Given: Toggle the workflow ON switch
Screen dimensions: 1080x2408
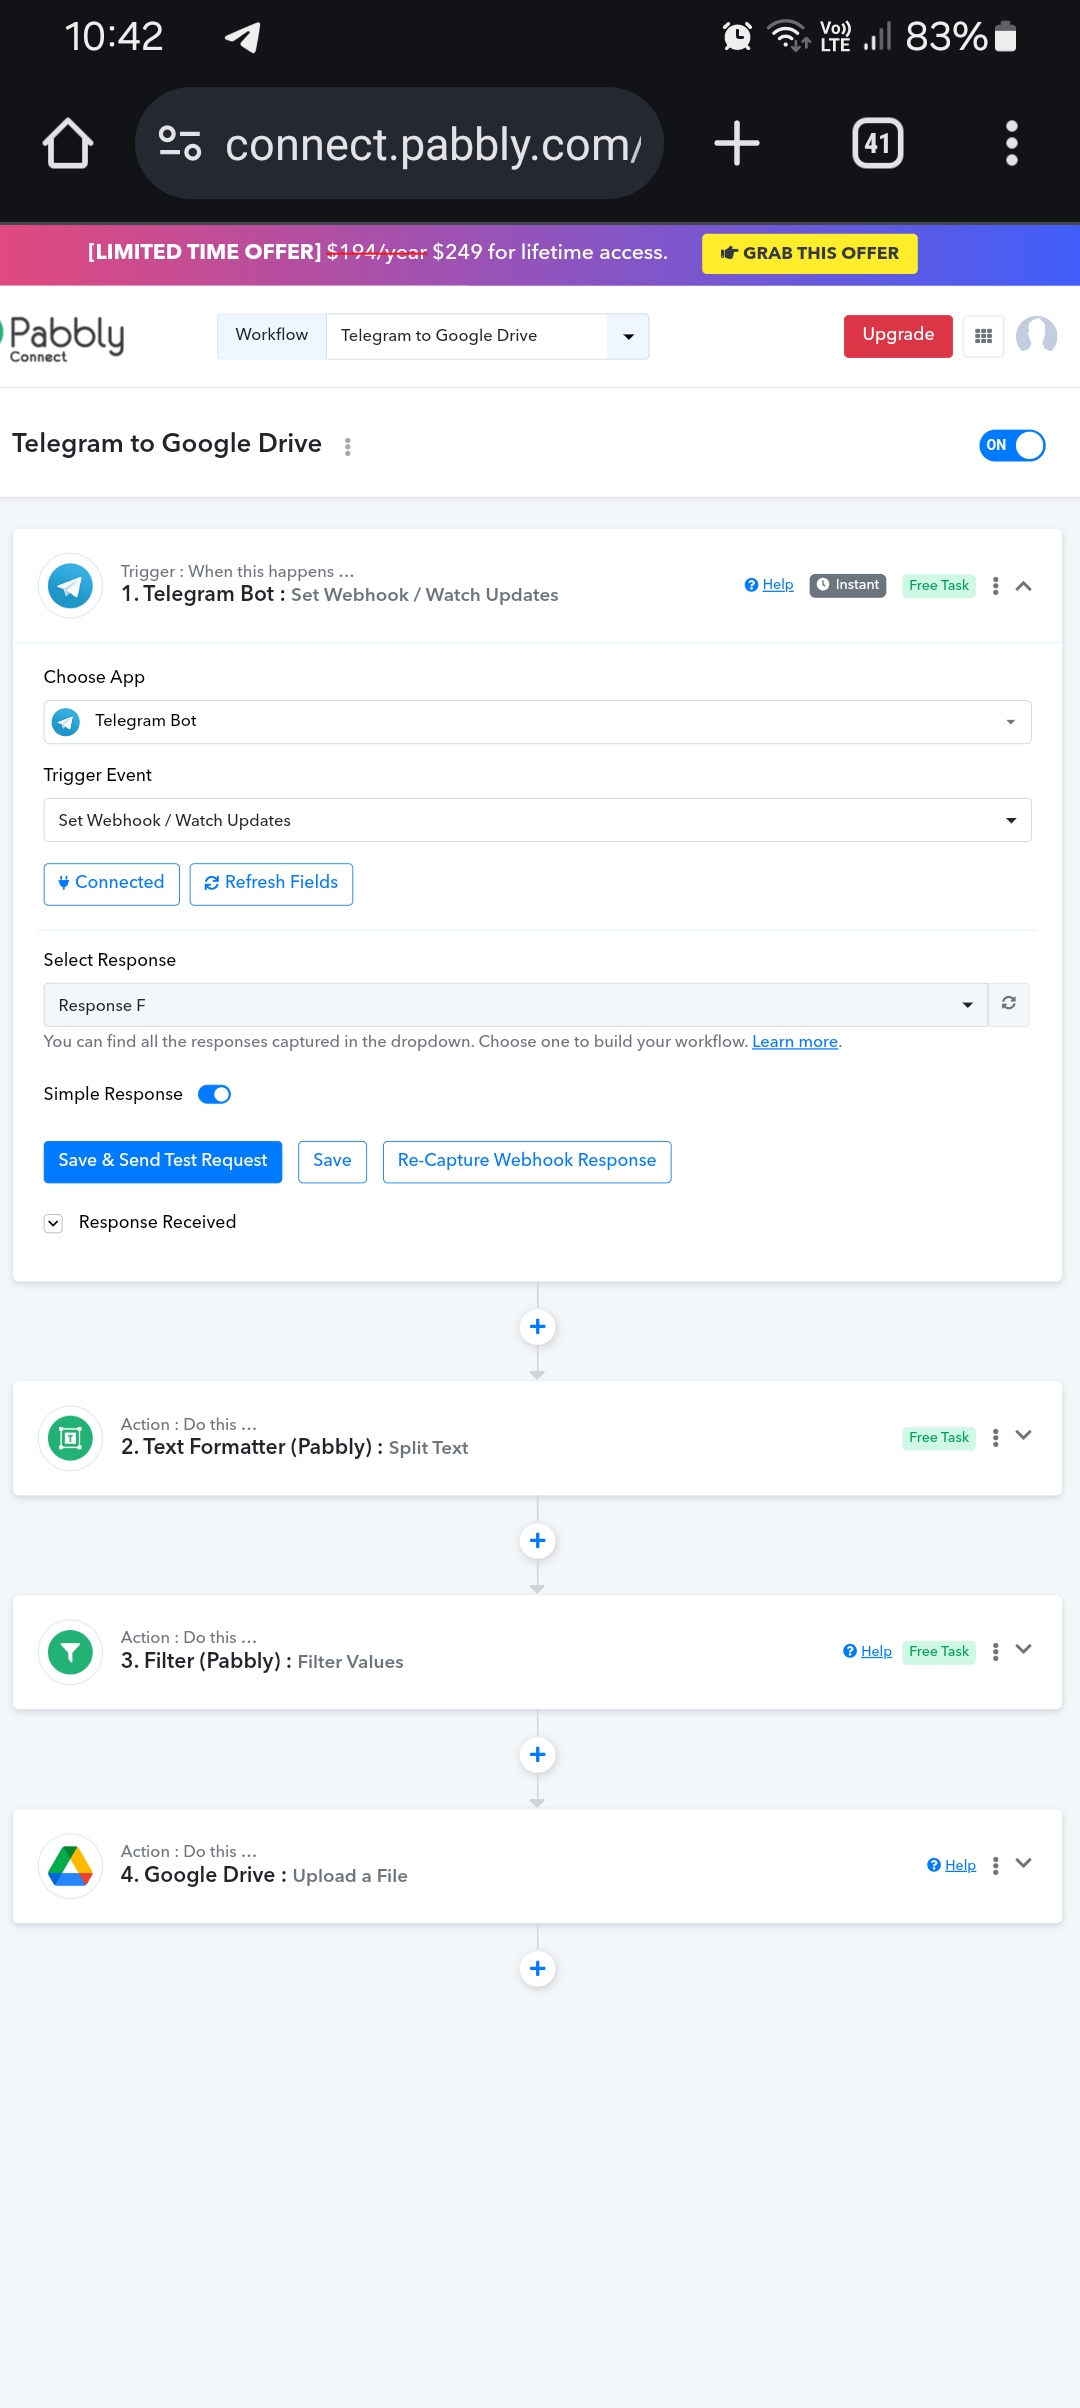Looking at the screenshot, I should [x=1012, y=445].
